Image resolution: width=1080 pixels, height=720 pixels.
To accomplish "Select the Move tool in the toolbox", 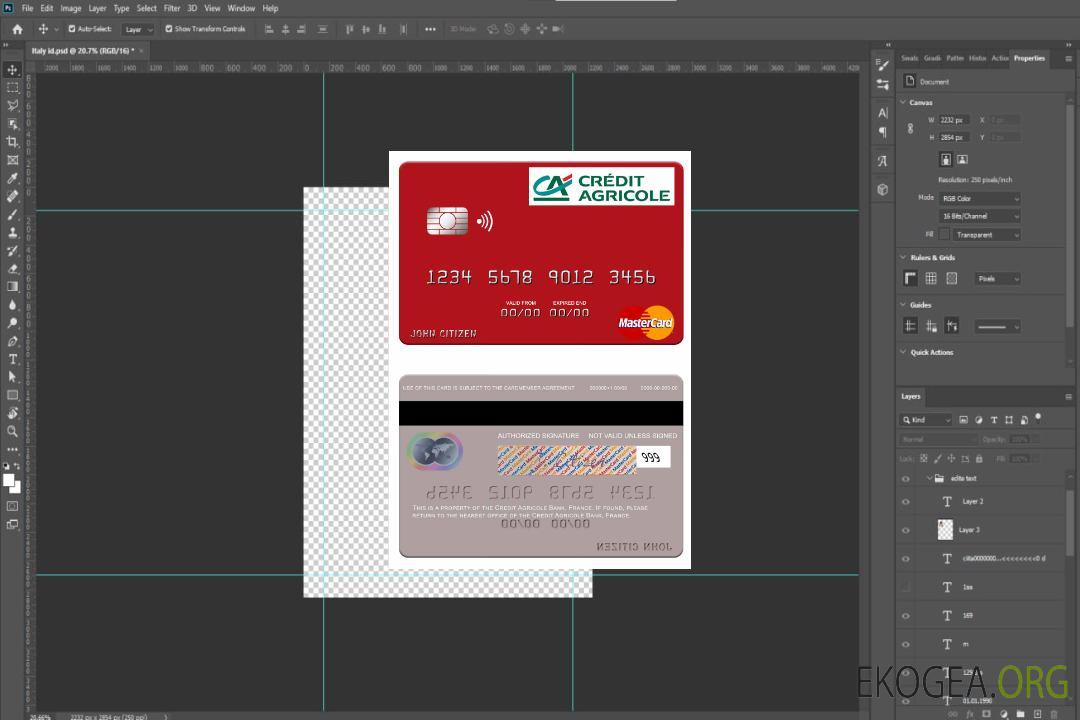I will [12, 70].
